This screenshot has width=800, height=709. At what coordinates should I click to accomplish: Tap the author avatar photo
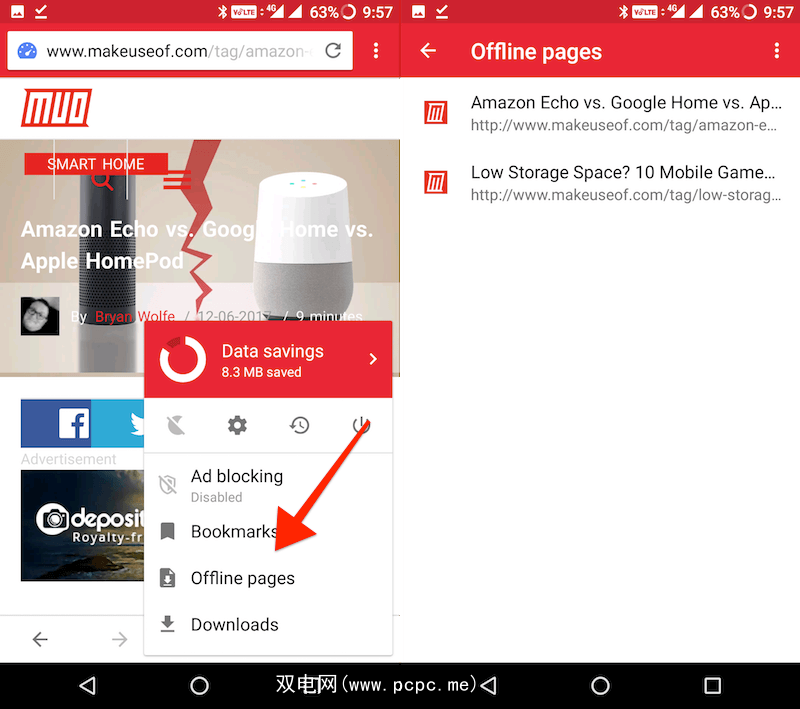(40, 316)
